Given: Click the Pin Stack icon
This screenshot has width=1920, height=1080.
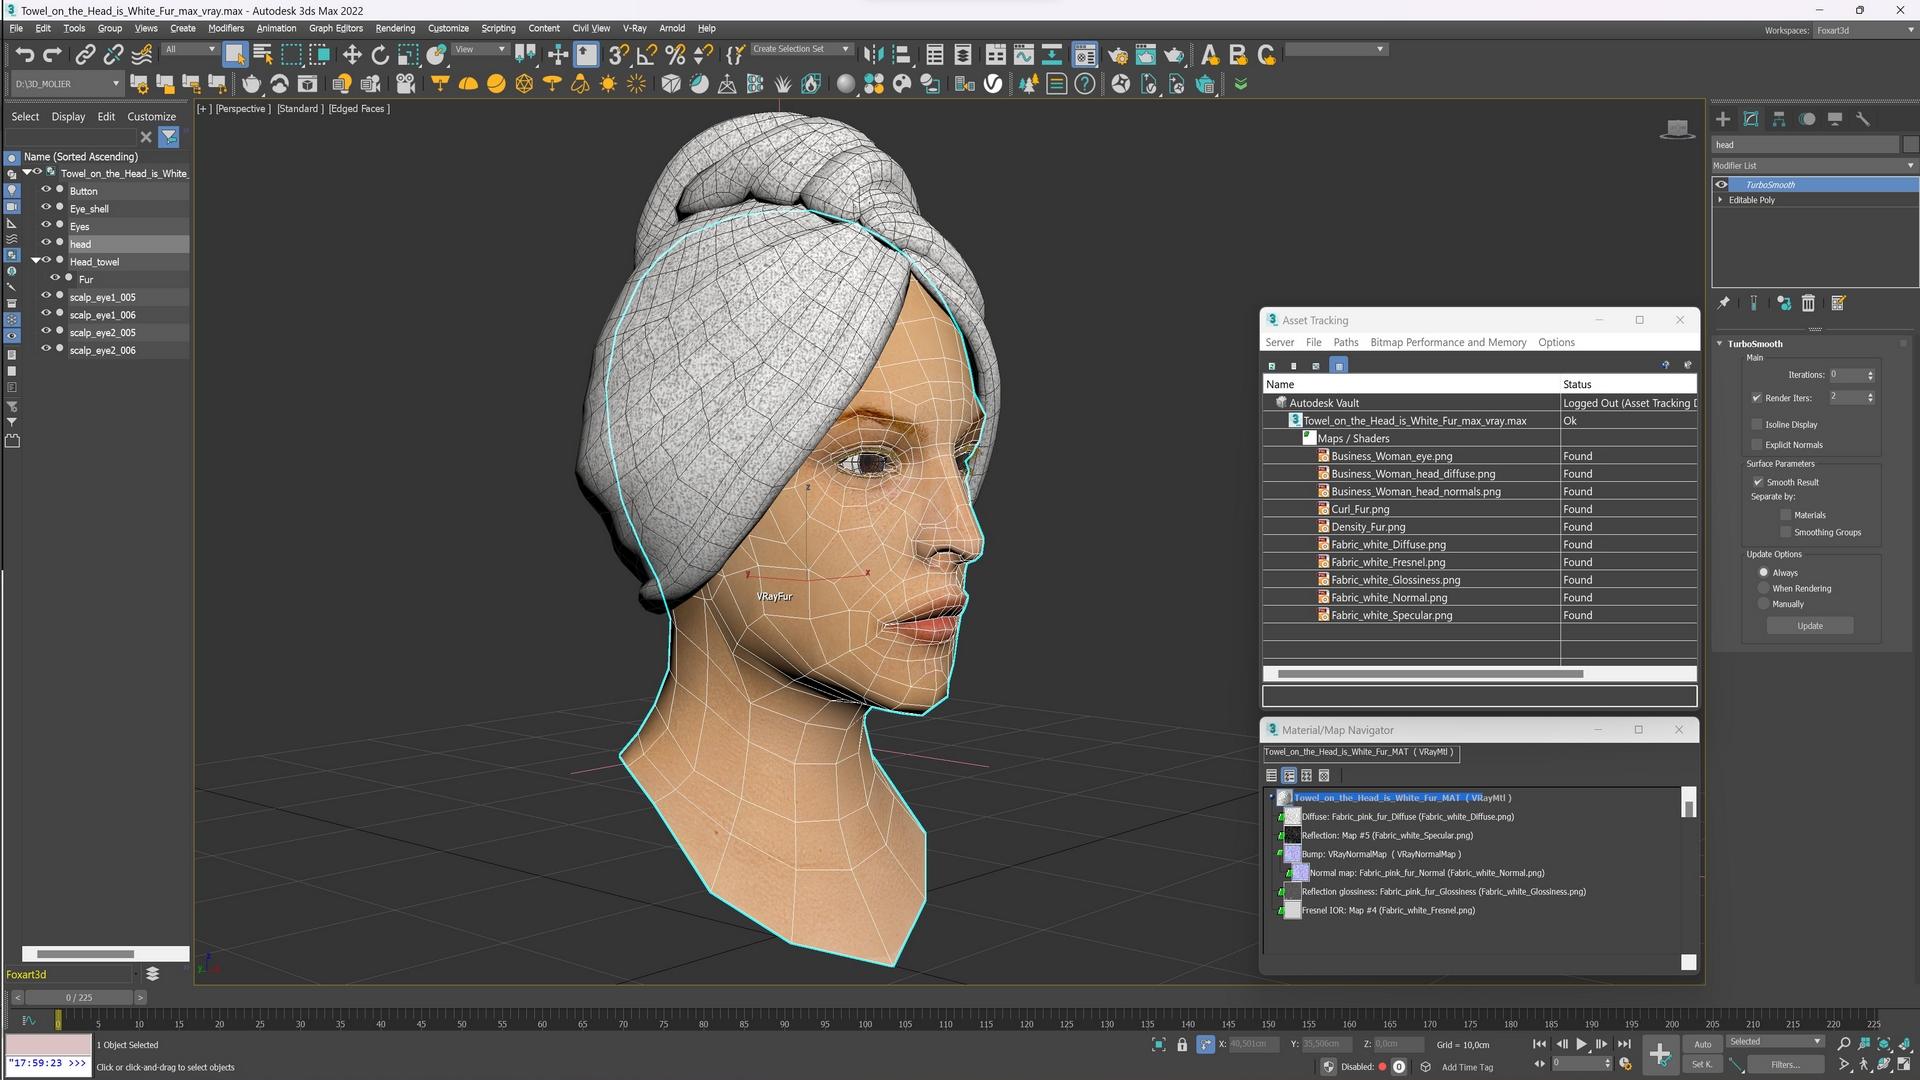Looking at the screenshot, I should pyautogui.click(x=1723, y=303).
